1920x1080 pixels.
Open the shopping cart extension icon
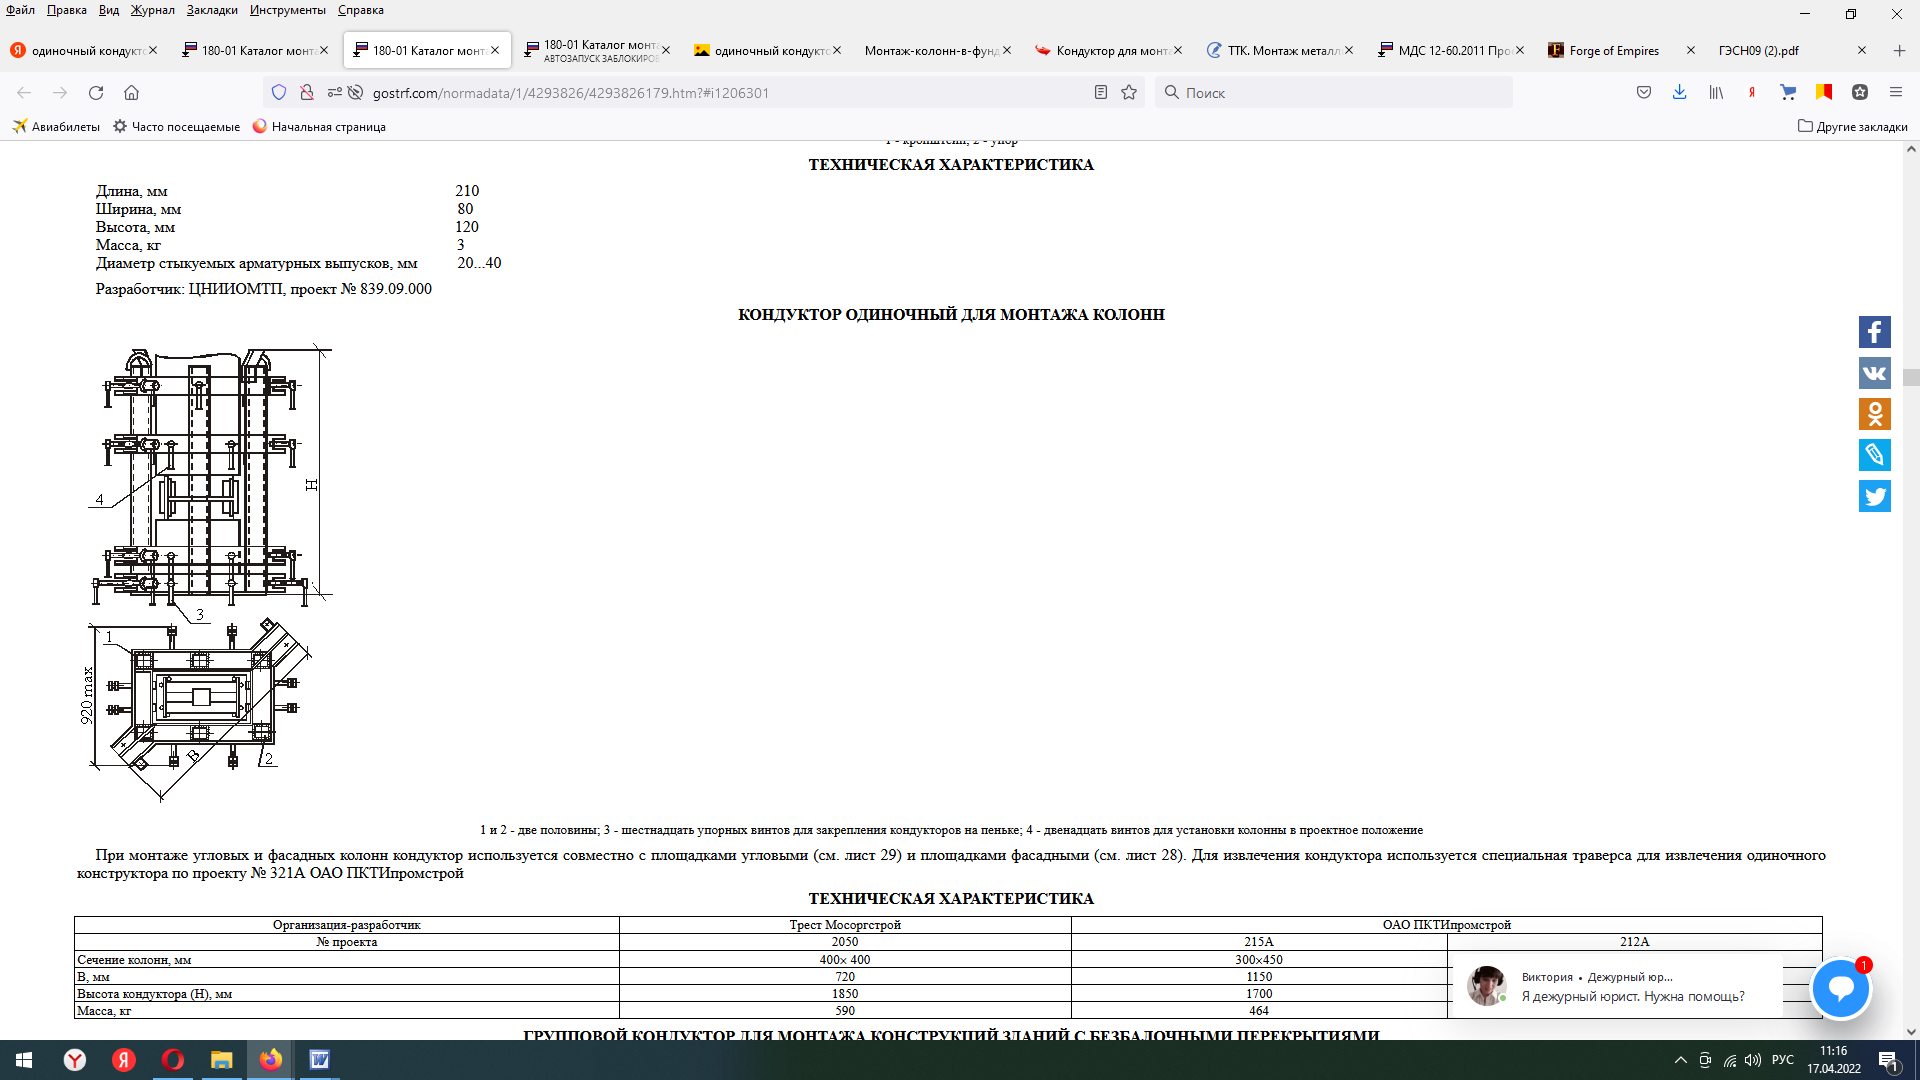1788,93
